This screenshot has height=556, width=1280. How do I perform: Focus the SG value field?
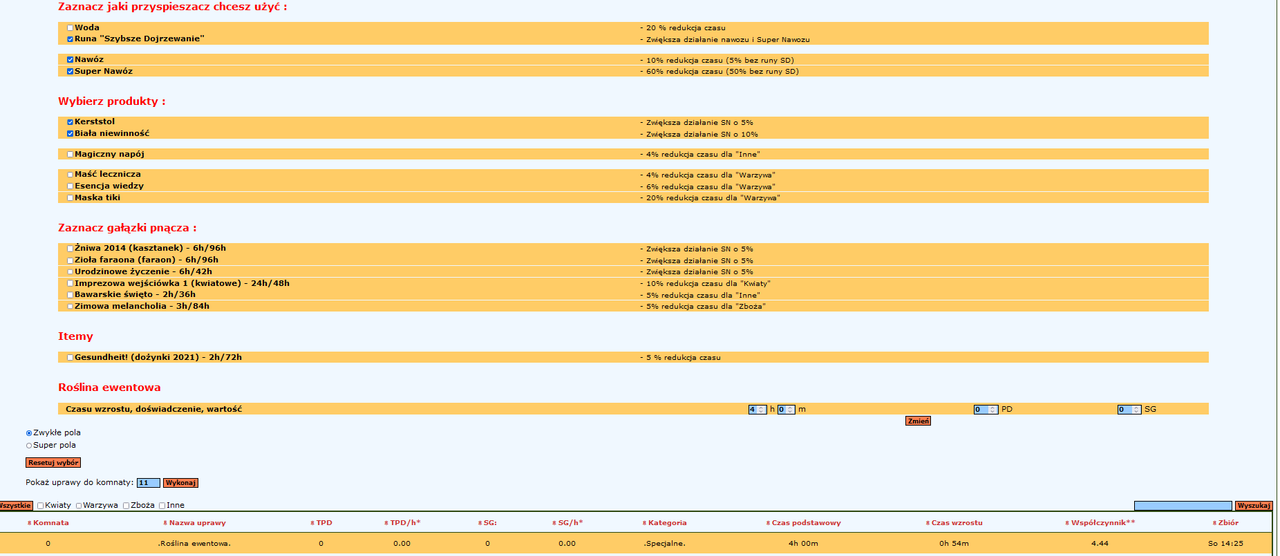click(1129, 409)
